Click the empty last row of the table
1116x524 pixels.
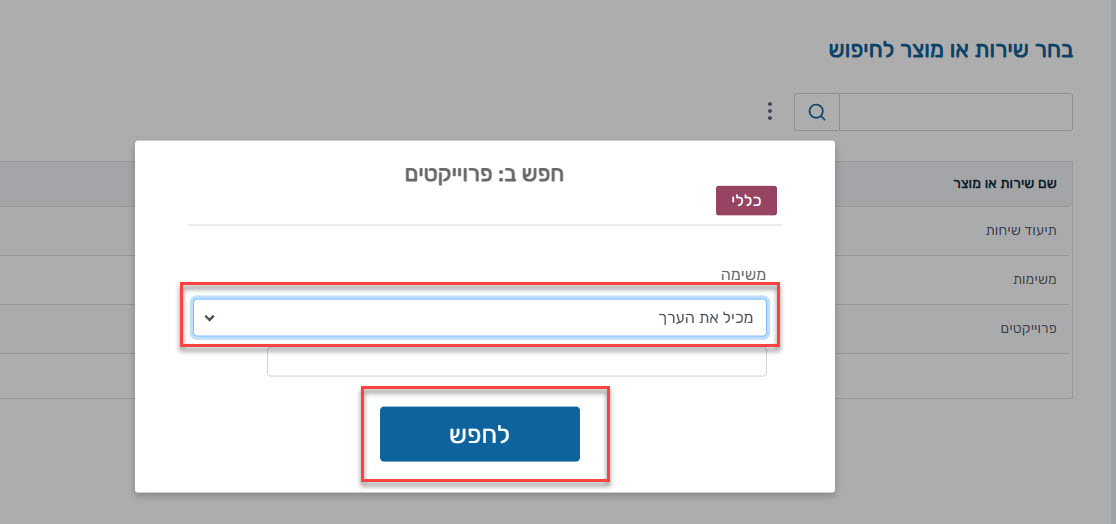(x=954, y=376)
